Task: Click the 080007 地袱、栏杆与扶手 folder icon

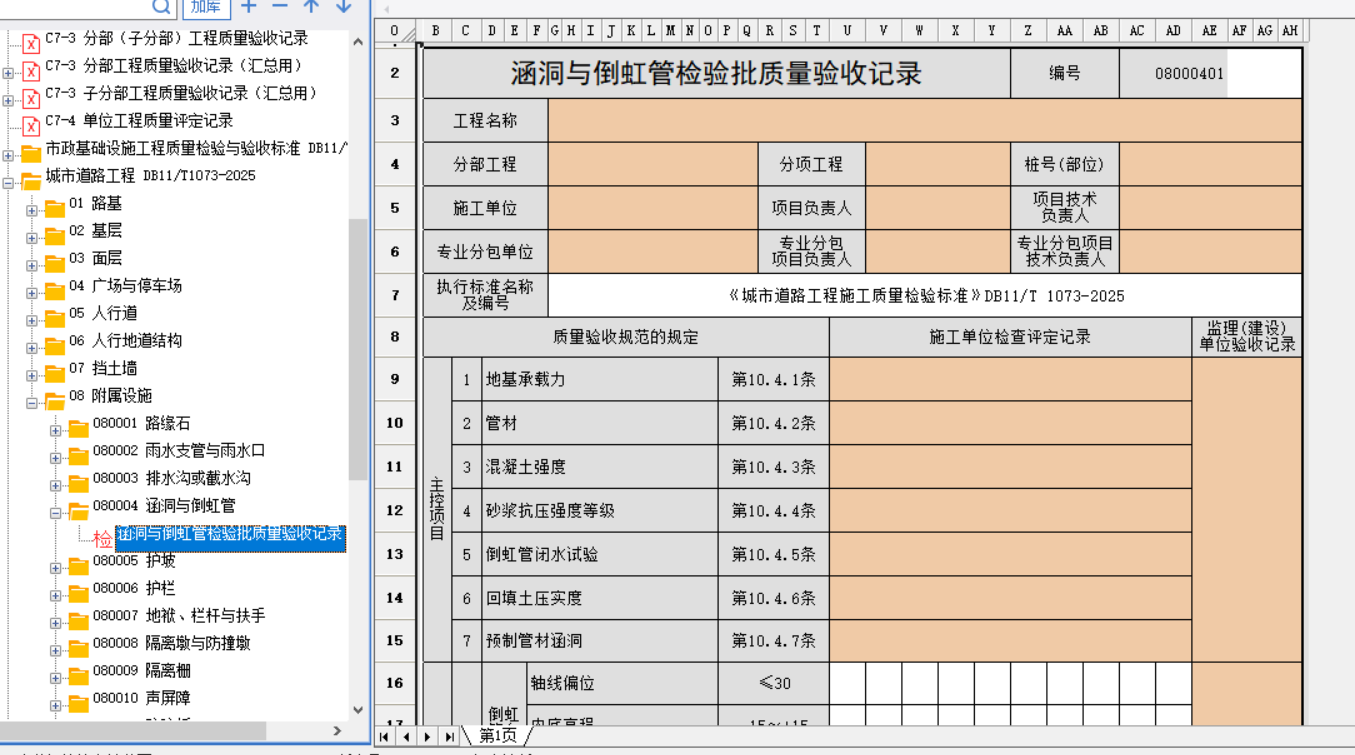Action: [x=78, y=621]
